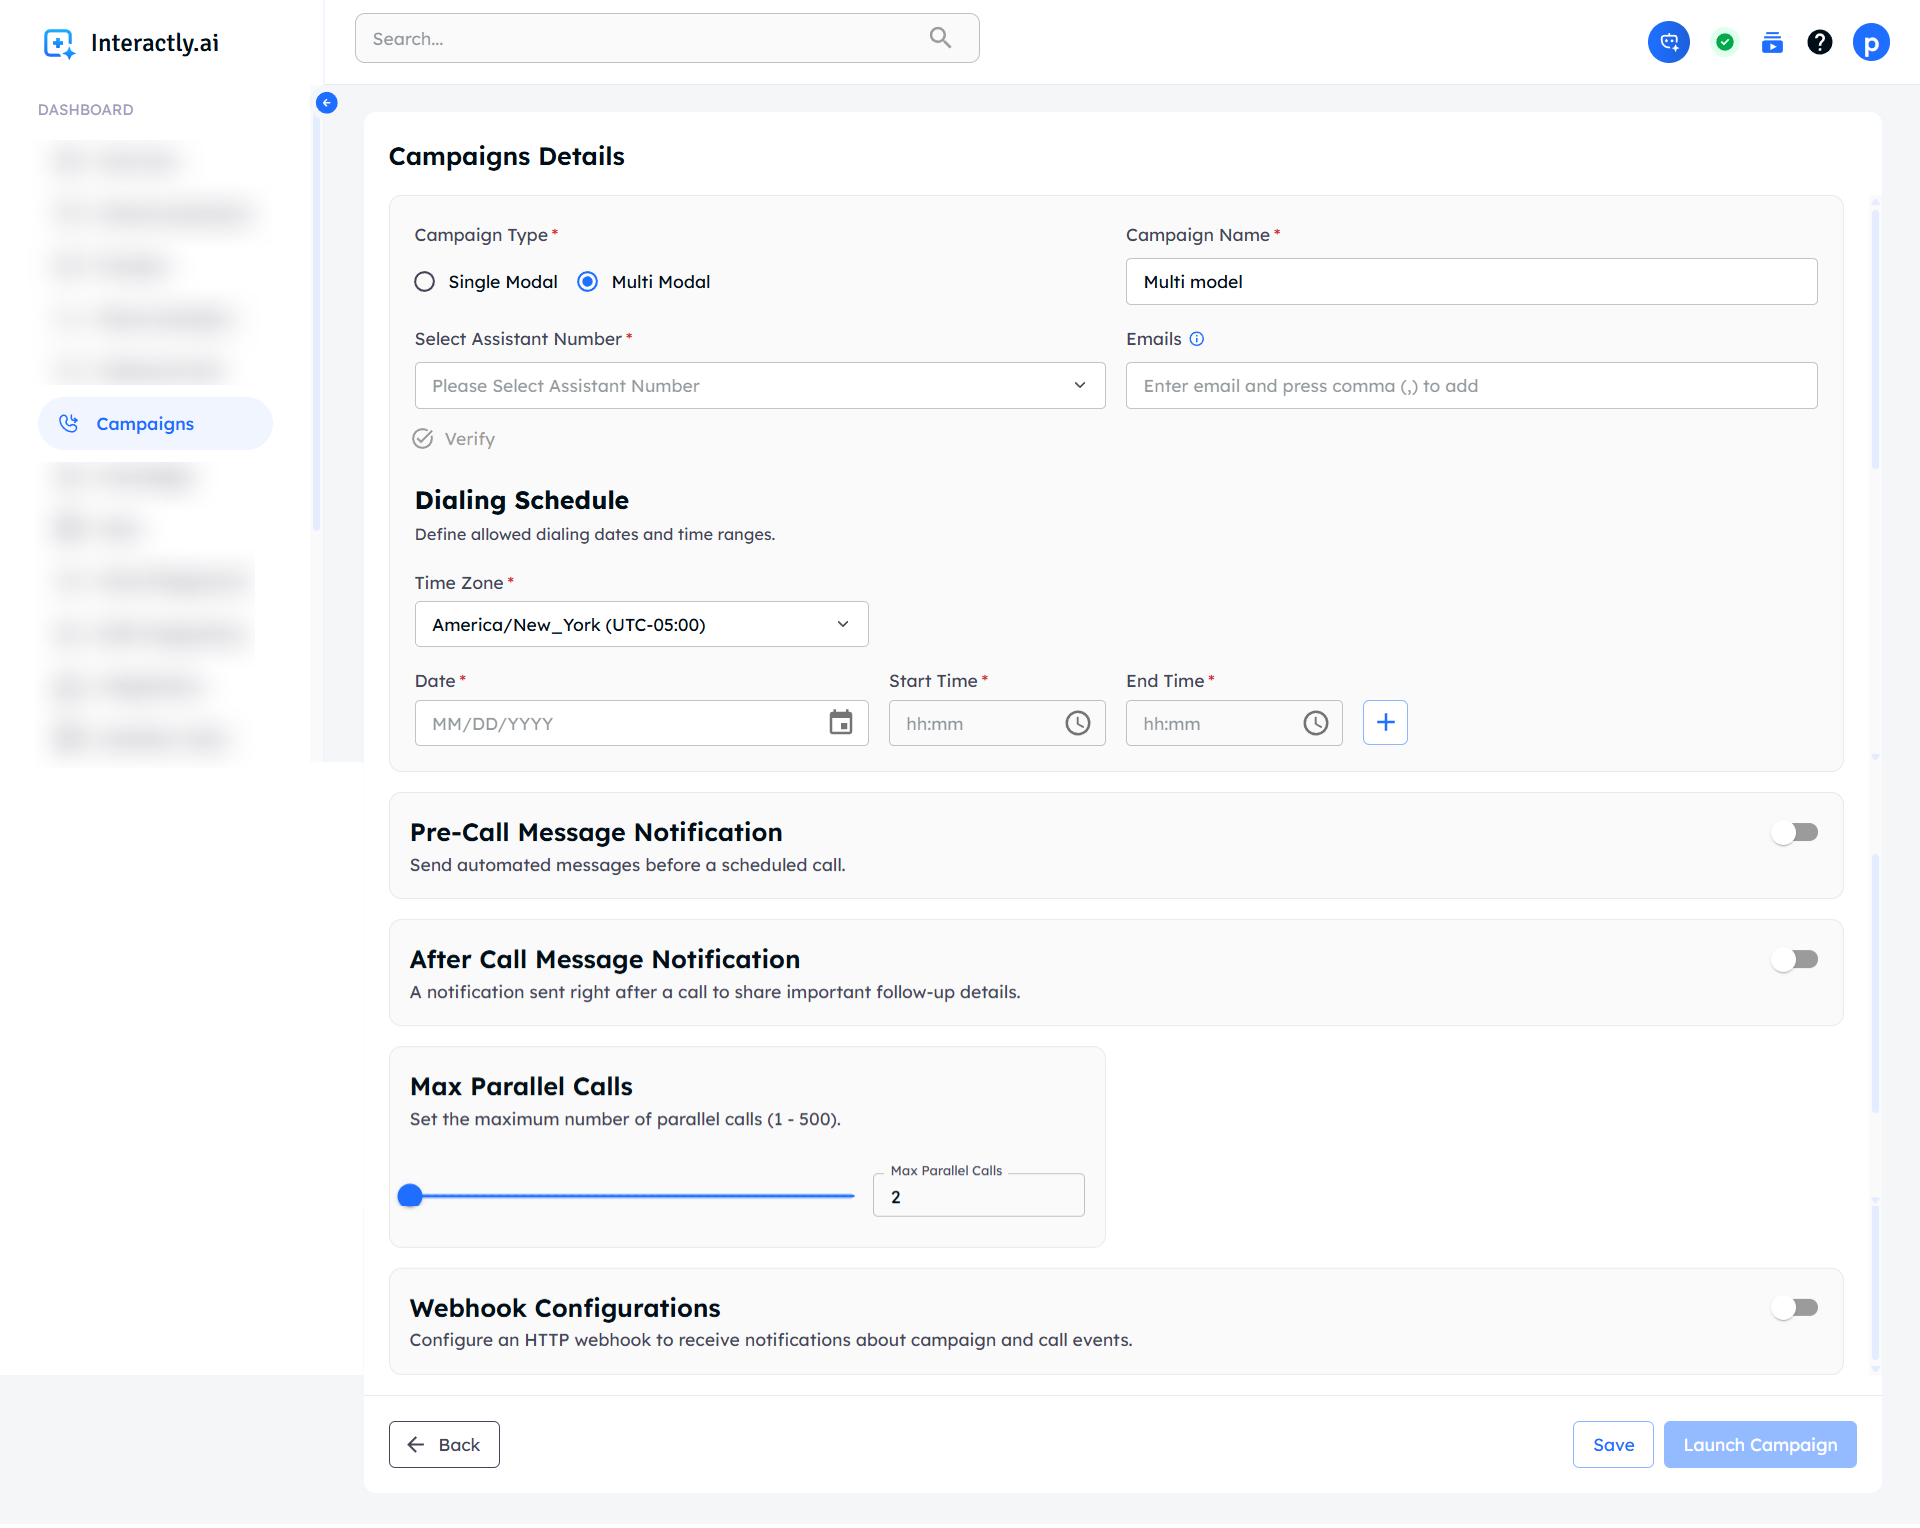This screenshot has width=1920, height=1528.
Task: Turn on After Call Message Notification
Action: click(x=1794, y=959)
